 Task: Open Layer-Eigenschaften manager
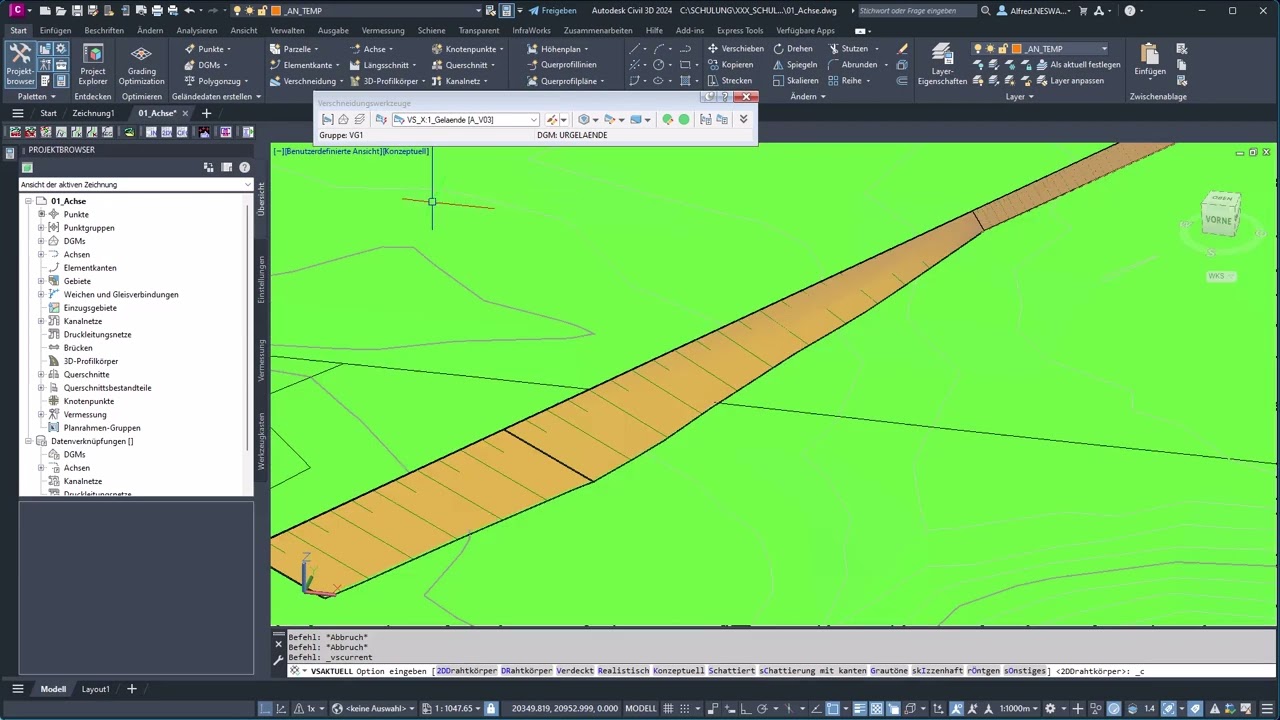coord(942,65)
